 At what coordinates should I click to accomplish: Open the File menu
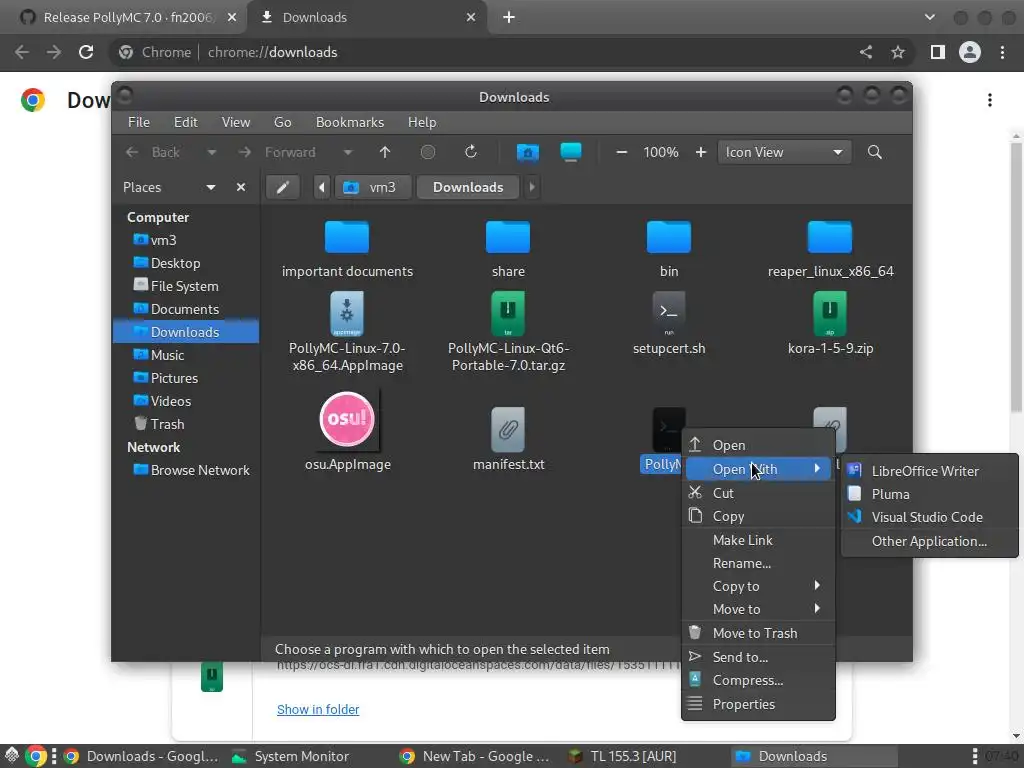138,122
